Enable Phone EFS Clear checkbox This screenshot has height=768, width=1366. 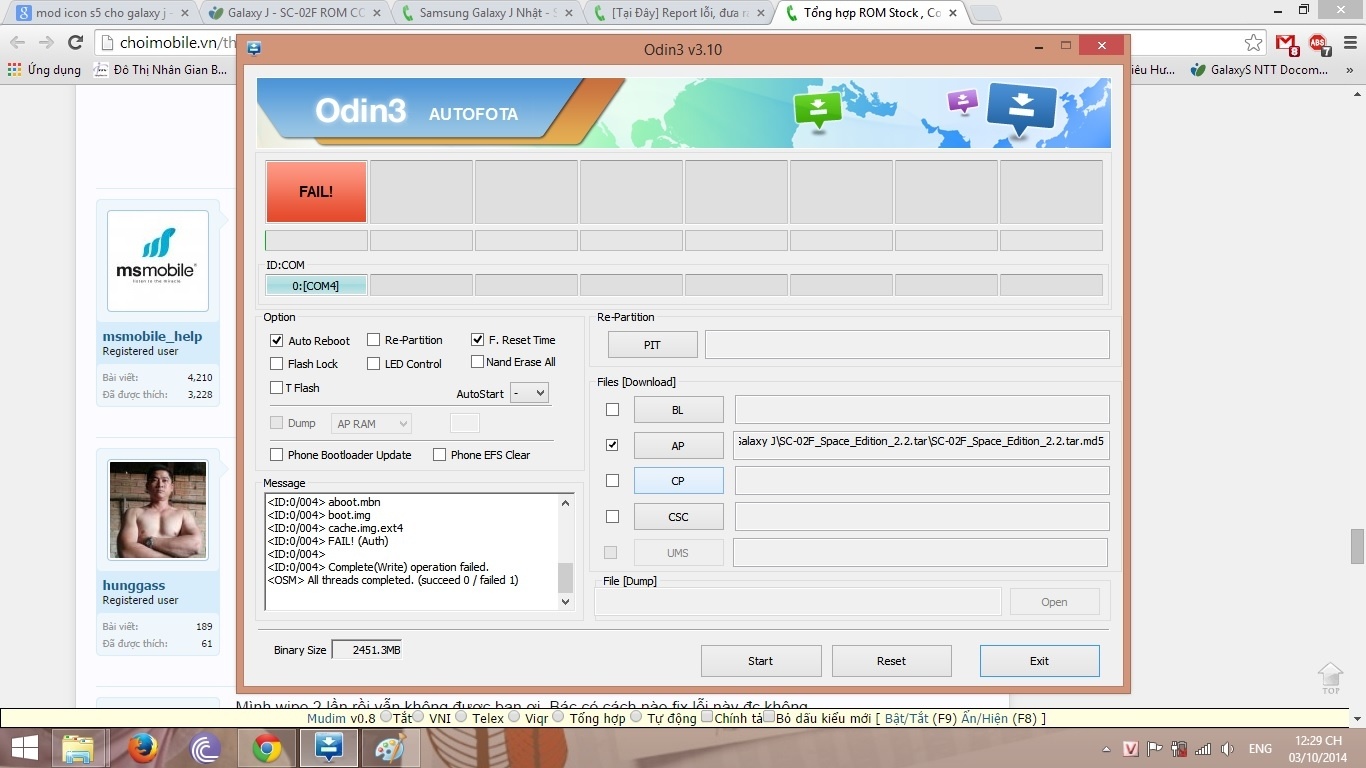439,454
